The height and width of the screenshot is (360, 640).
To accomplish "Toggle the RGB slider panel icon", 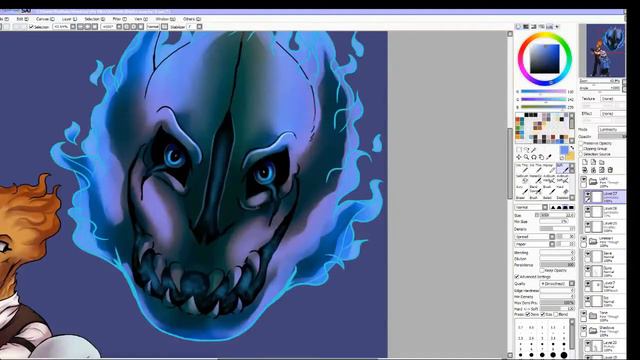I will (526, 27).
